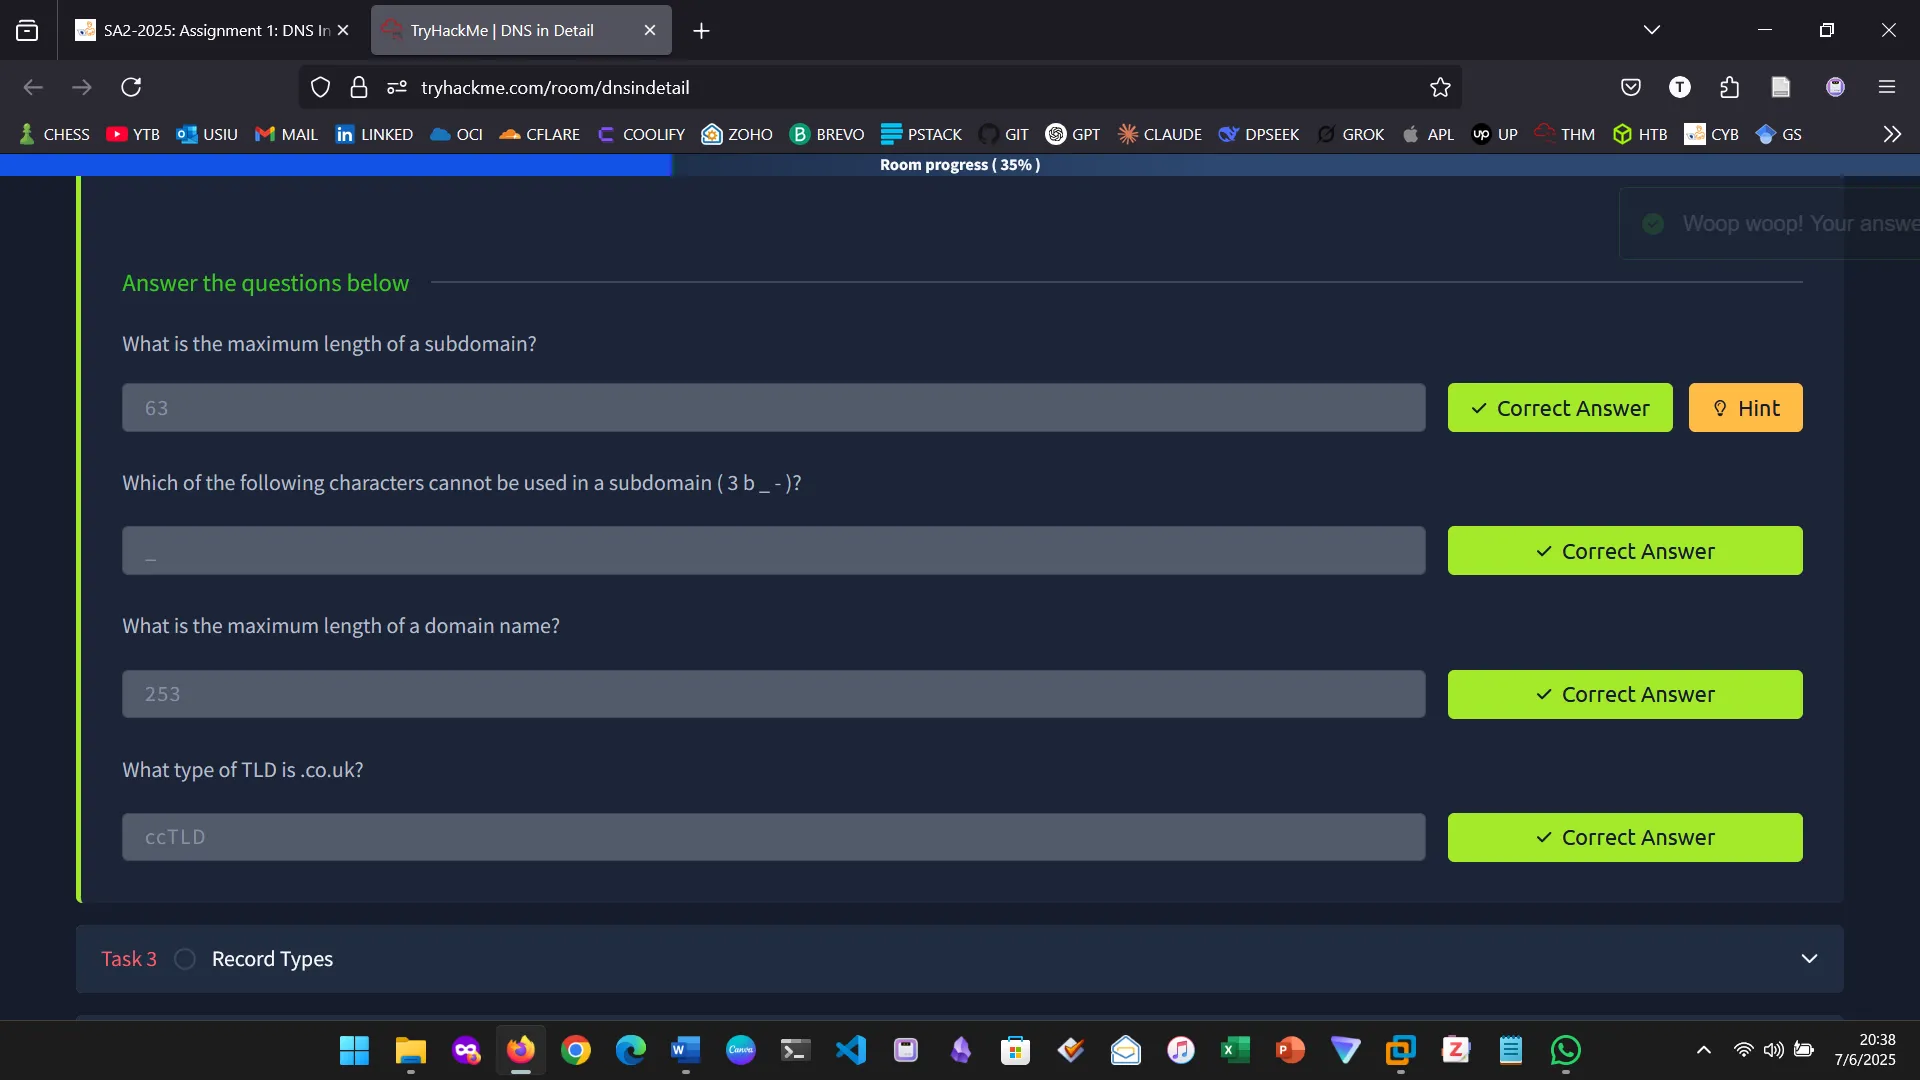Click the subdomain answer field showing 63
1920x1080 pixels.
(772, 407)
